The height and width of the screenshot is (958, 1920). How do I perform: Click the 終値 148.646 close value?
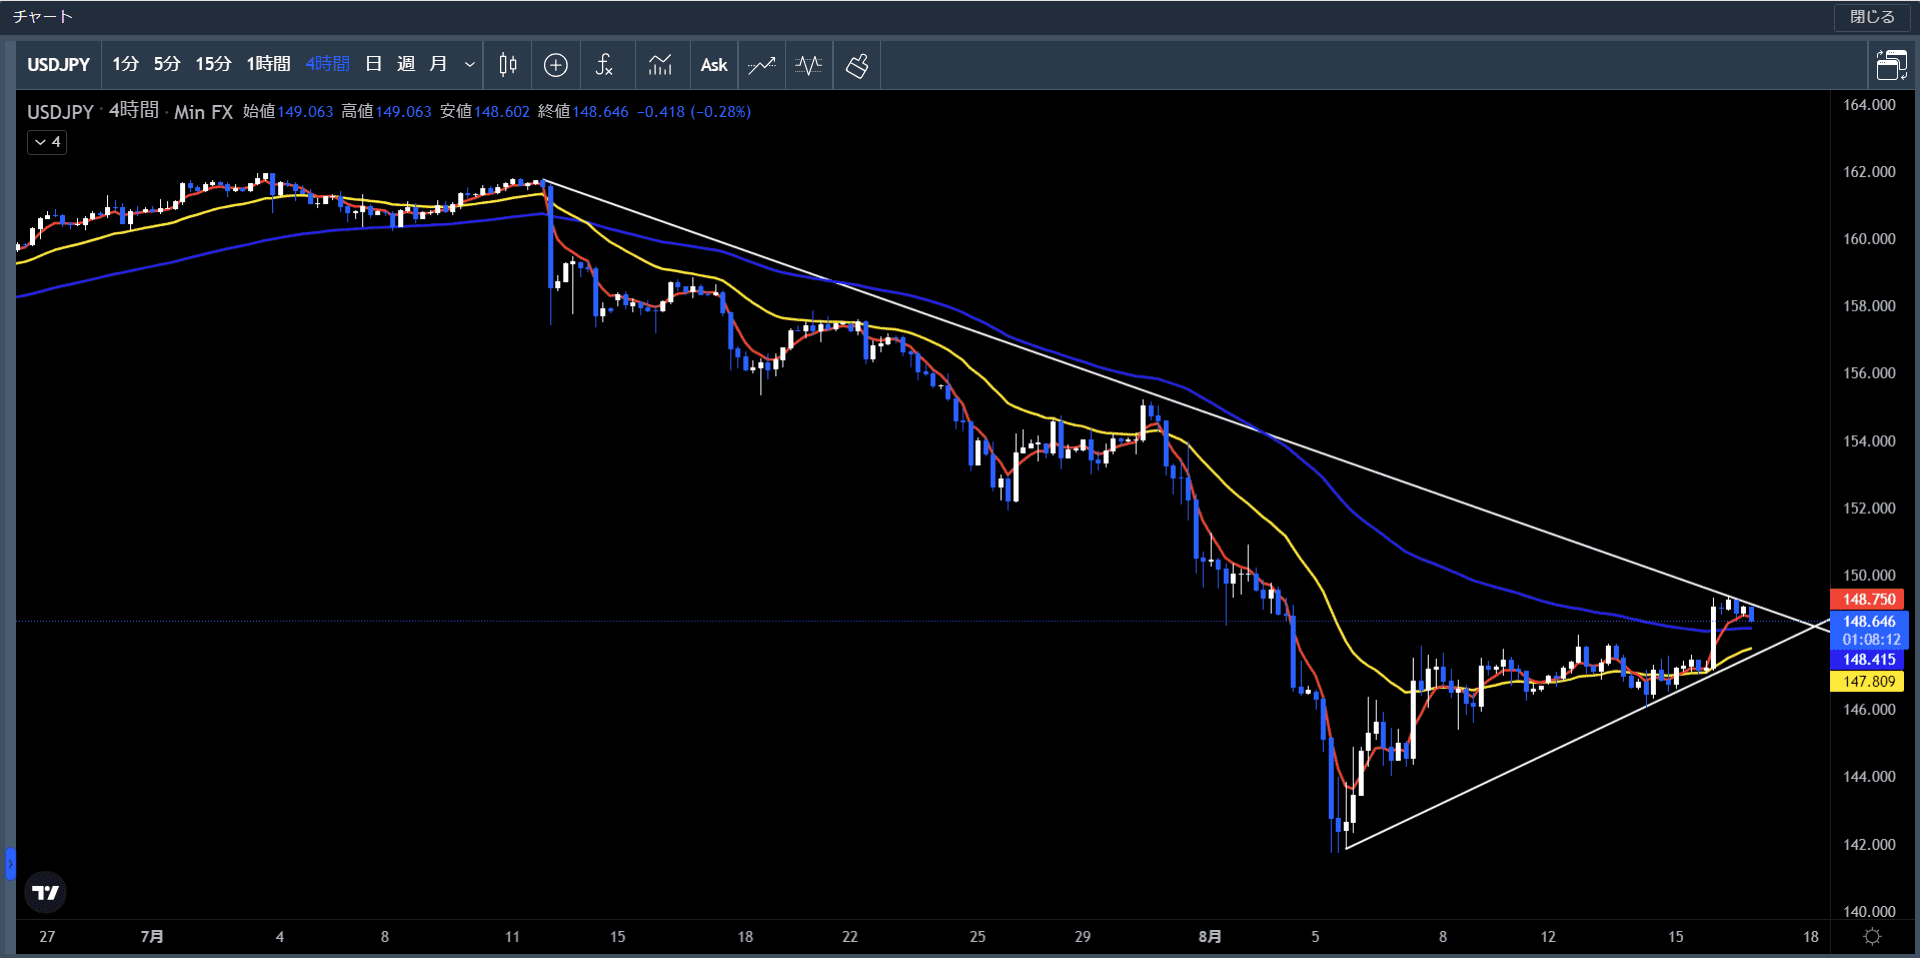tap(583, 112)
